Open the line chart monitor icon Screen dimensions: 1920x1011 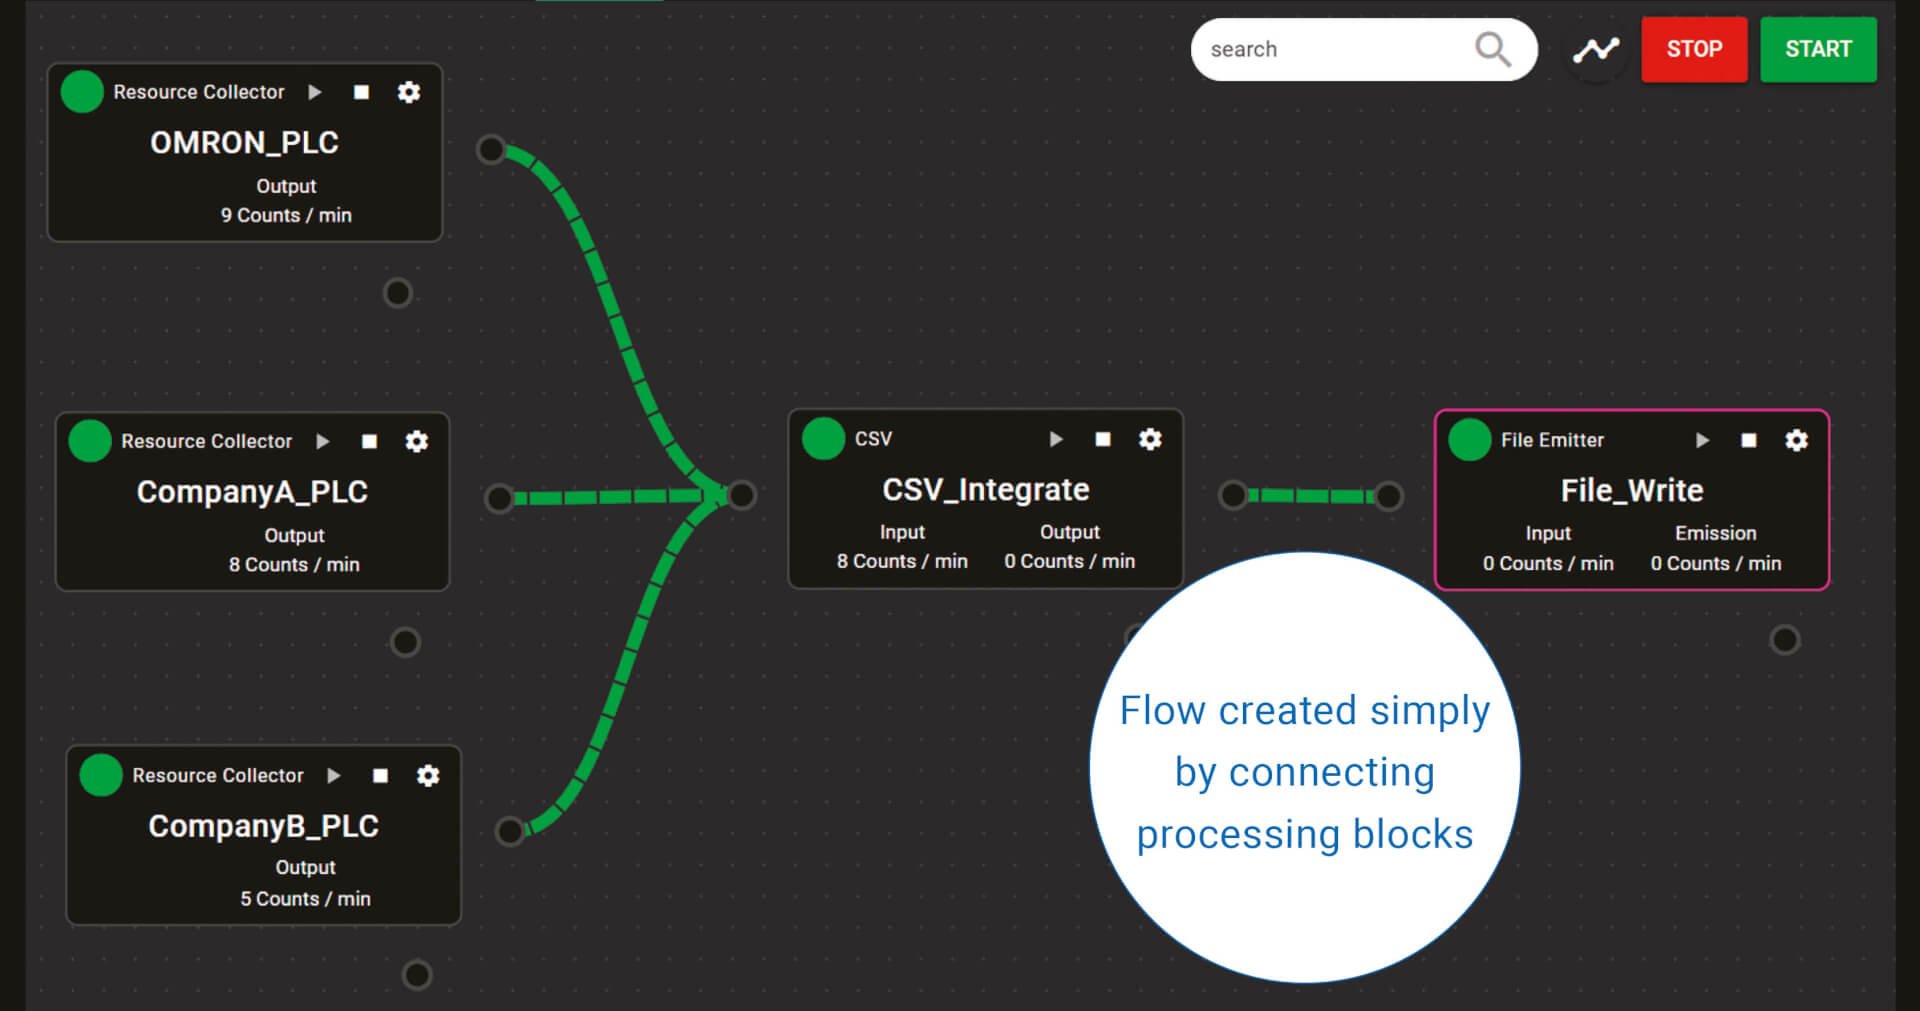[1596, 49]
